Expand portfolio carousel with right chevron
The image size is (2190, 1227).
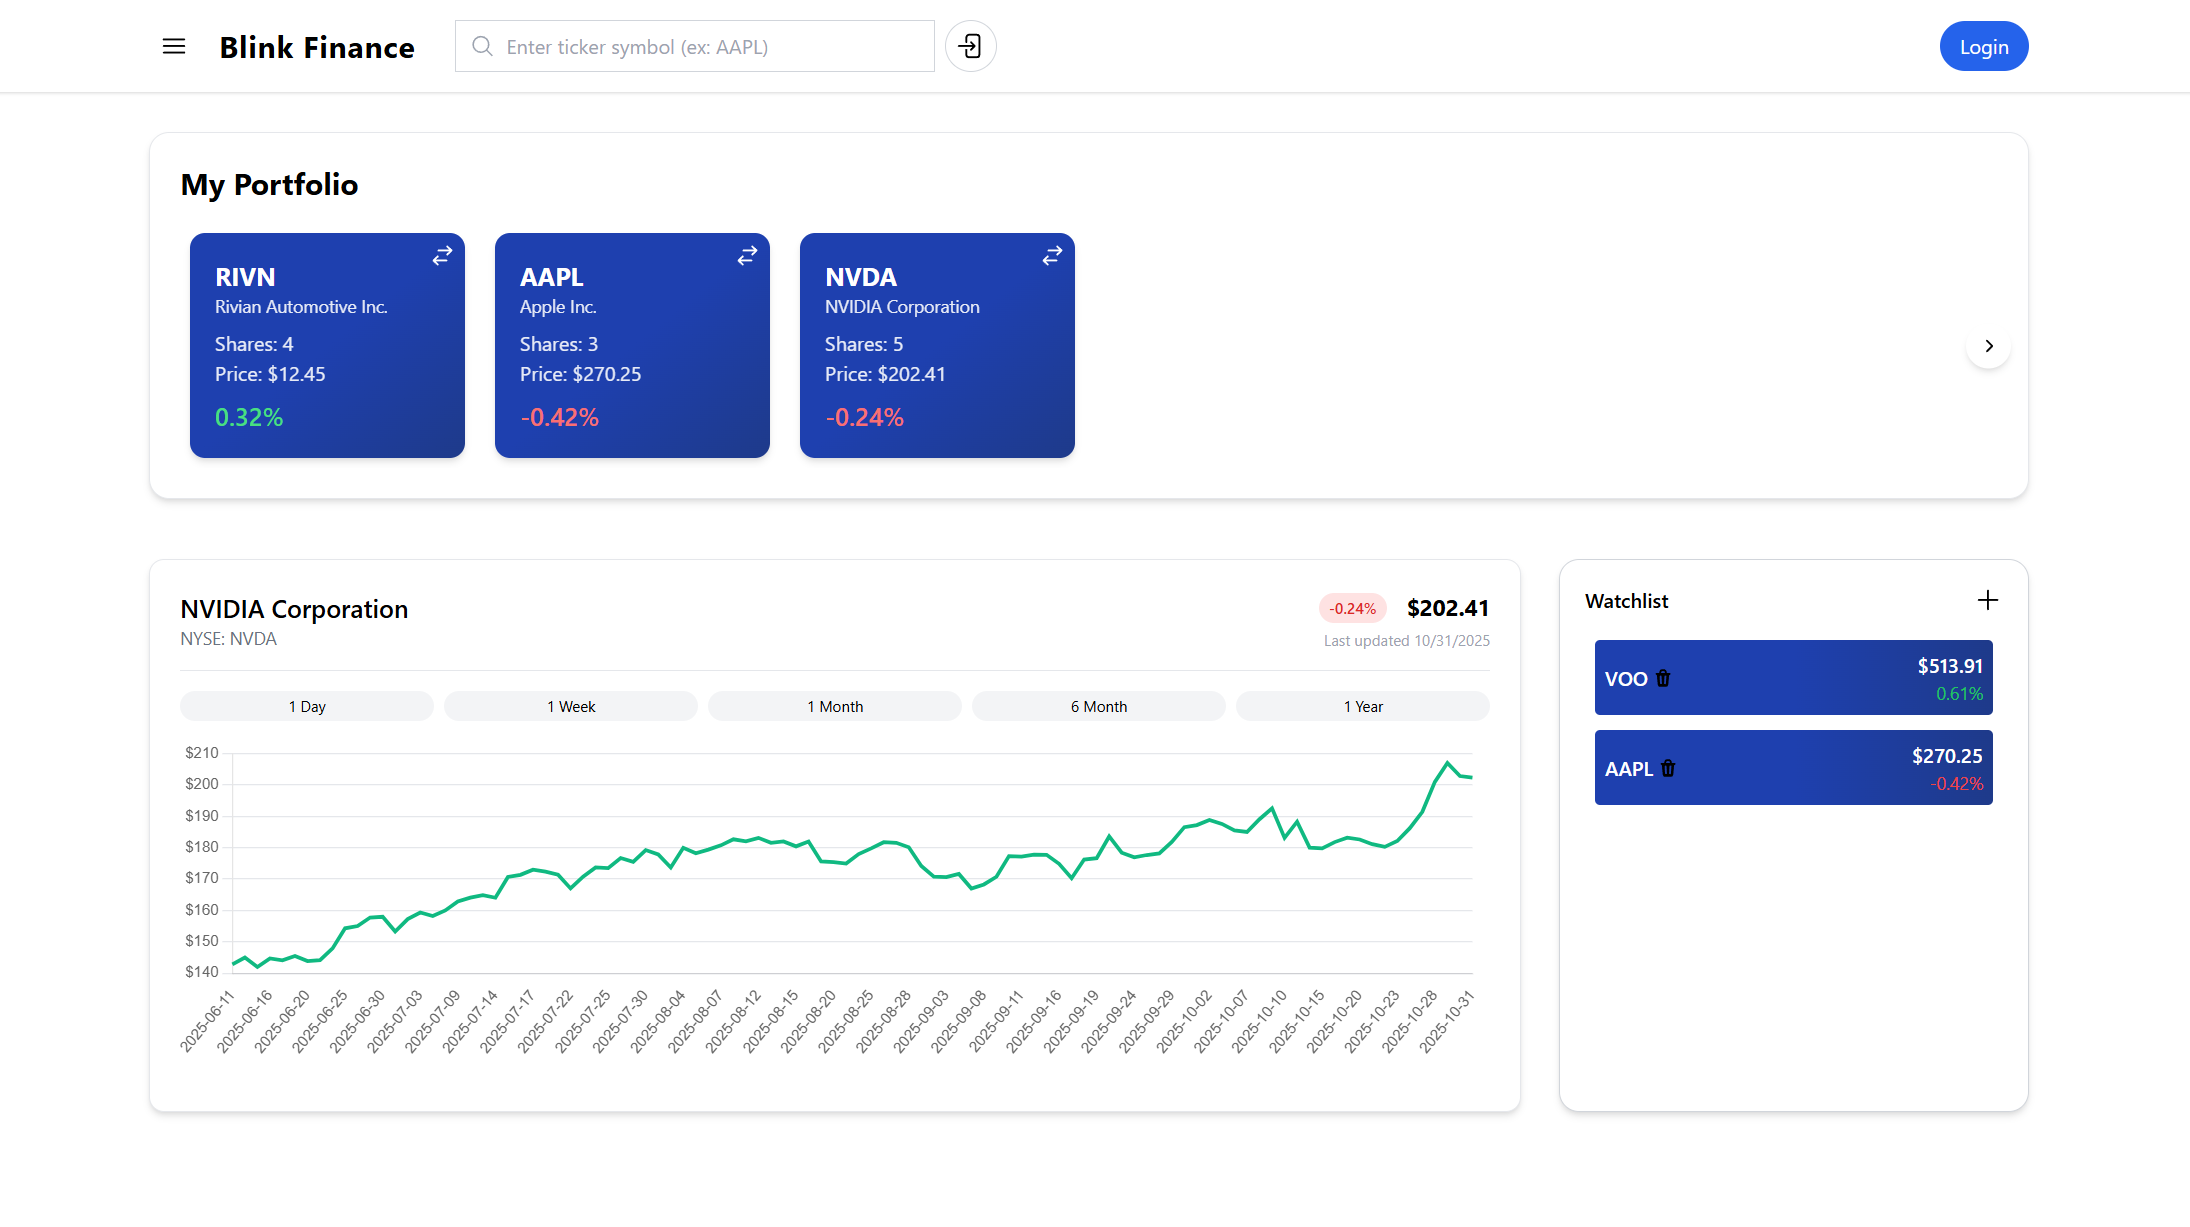click(x=1988, y=346)
